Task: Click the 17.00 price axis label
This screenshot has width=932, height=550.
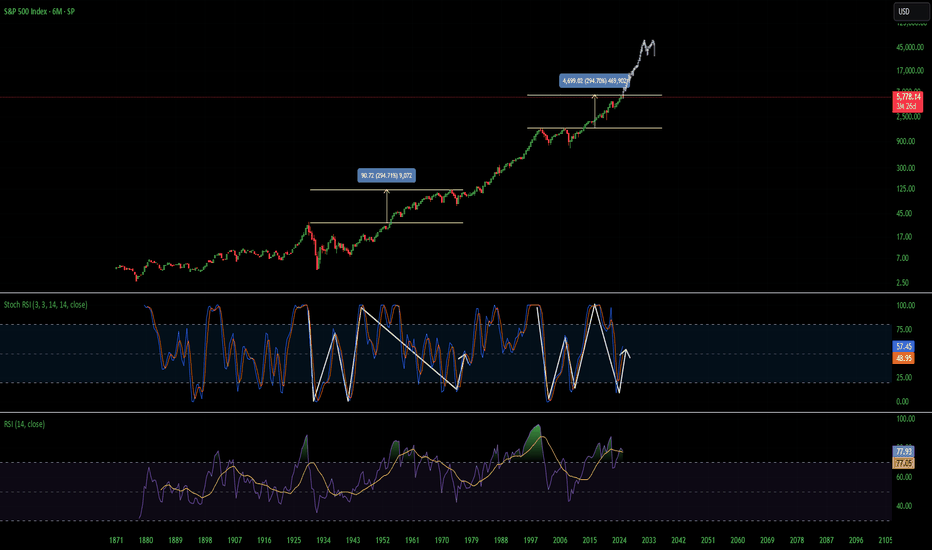Action: [x=904, y=237]
